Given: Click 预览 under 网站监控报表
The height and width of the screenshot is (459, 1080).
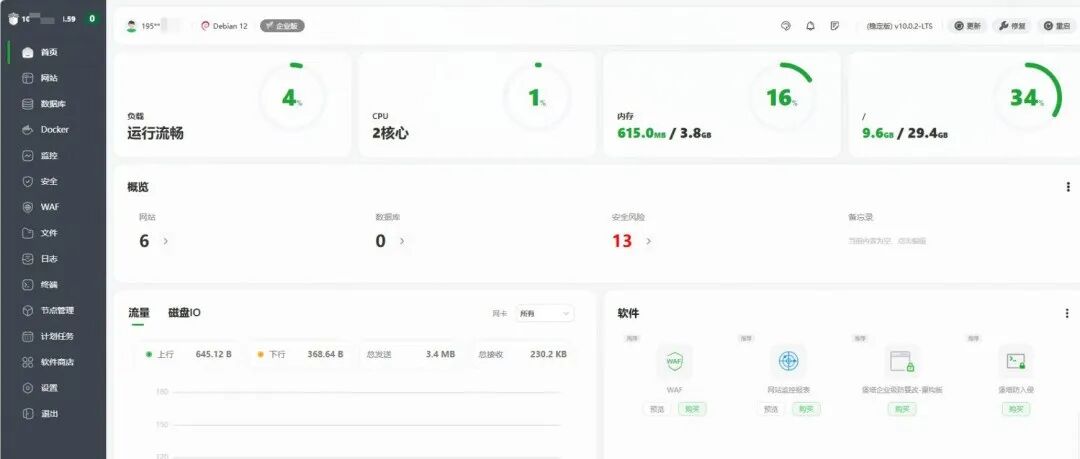Looking at the screenshot, I should [771, 409].
